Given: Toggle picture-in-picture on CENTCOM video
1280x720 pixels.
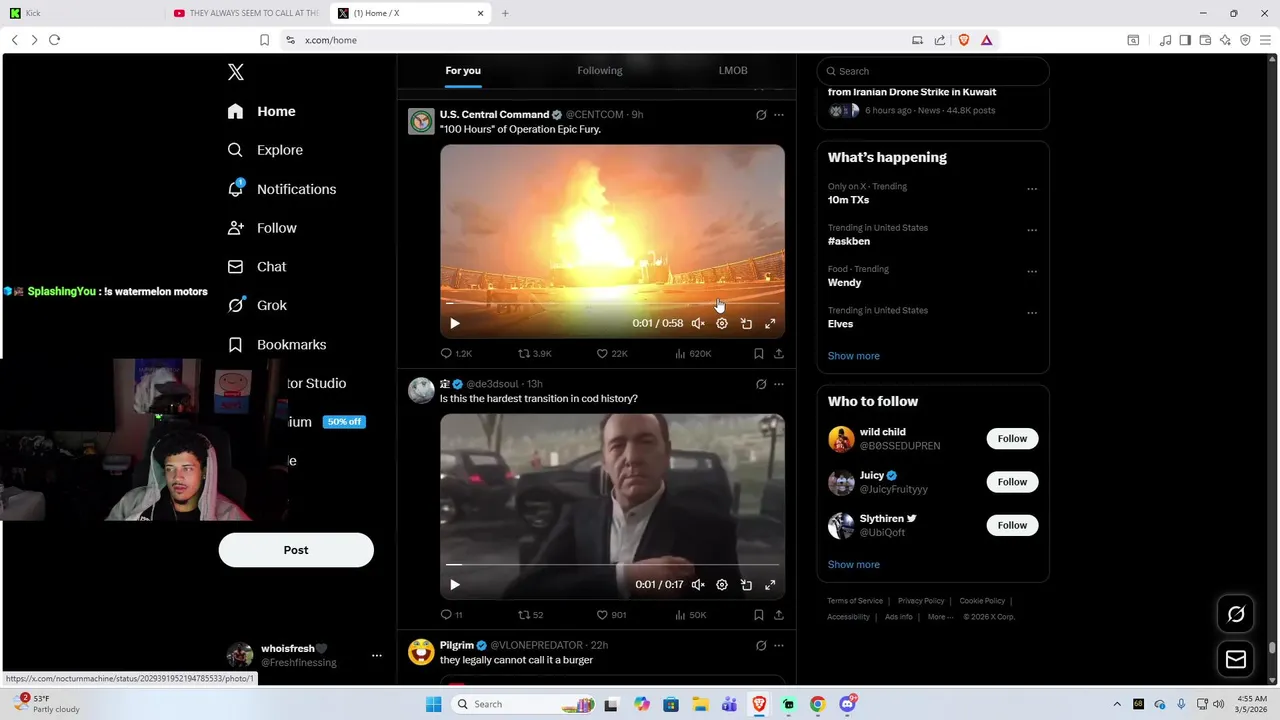Looking at the screenshot, I should tap(746, 323).
